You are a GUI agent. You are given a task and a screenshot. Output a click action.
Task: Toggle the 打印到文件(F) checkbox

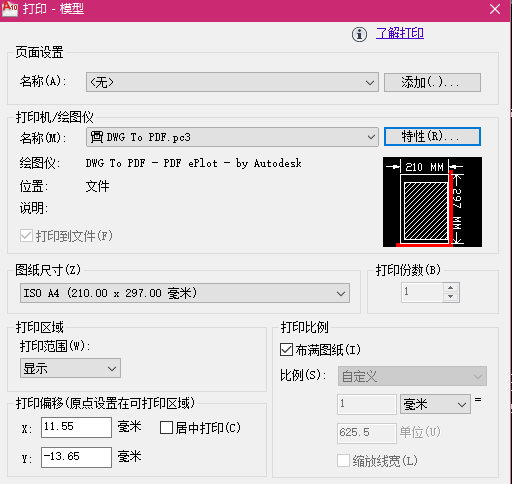click(26, 236)
